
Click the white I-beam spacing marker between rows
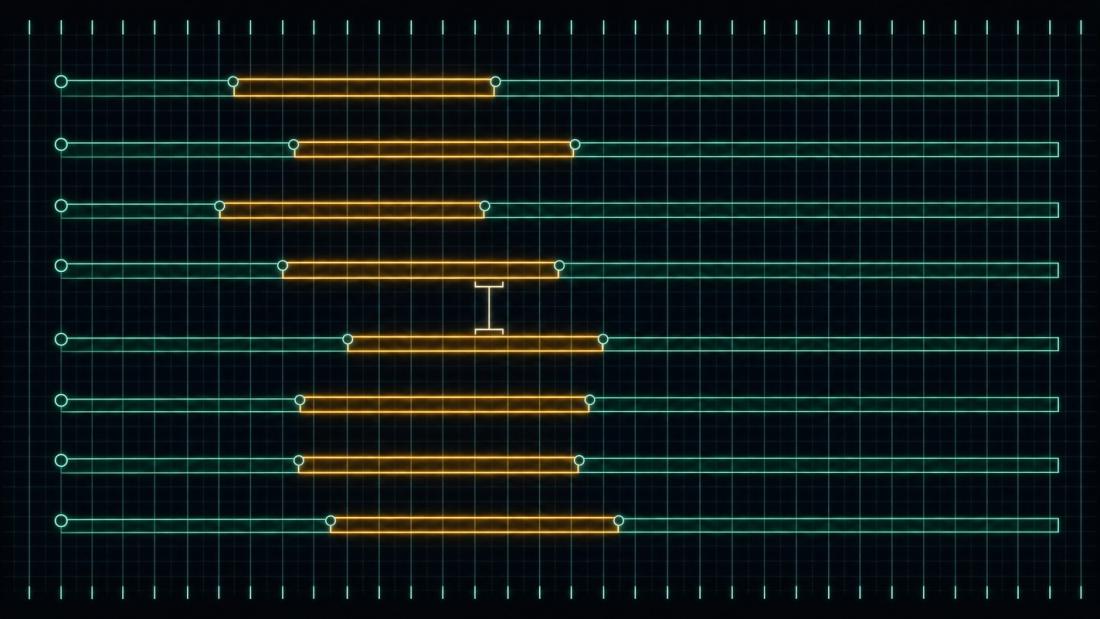489,308
